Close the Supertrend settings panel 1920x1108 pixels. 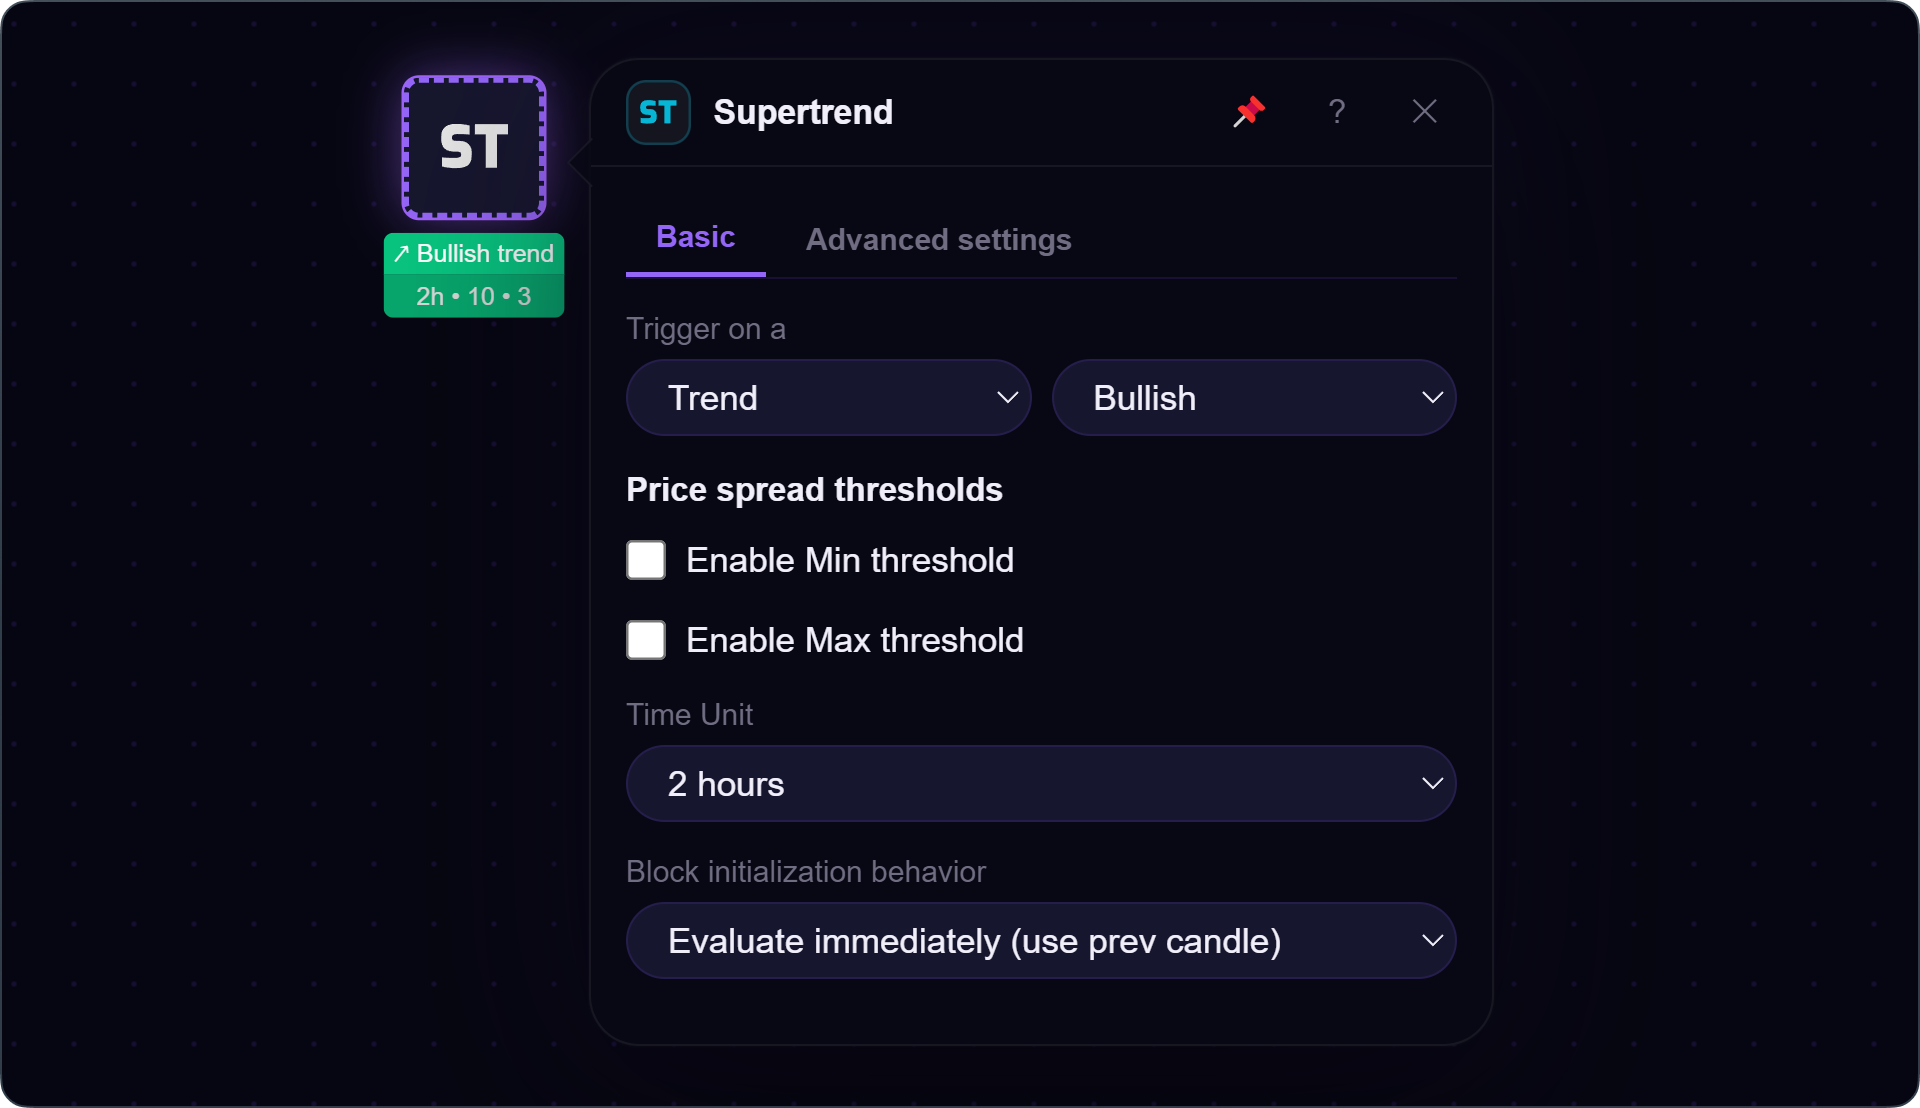tap(1425, 111)
